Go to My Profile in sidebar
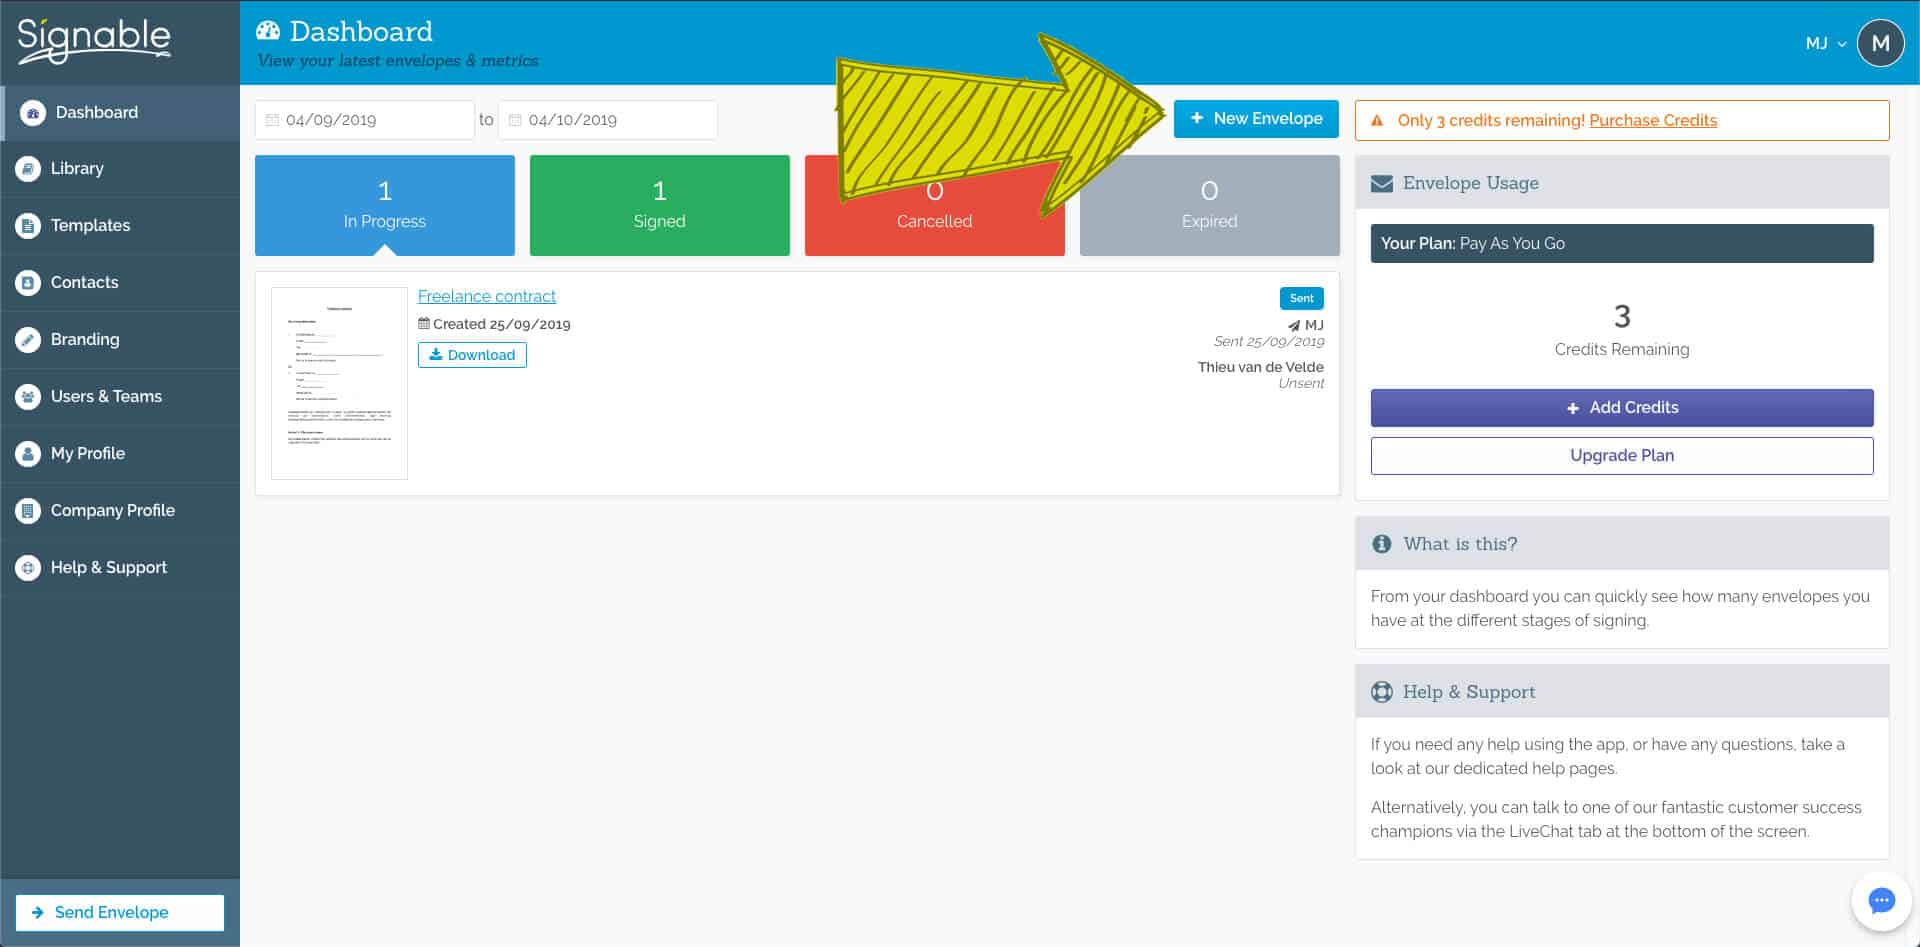The width and height of the screenshot is (1920, 947). tap(88, 454)
